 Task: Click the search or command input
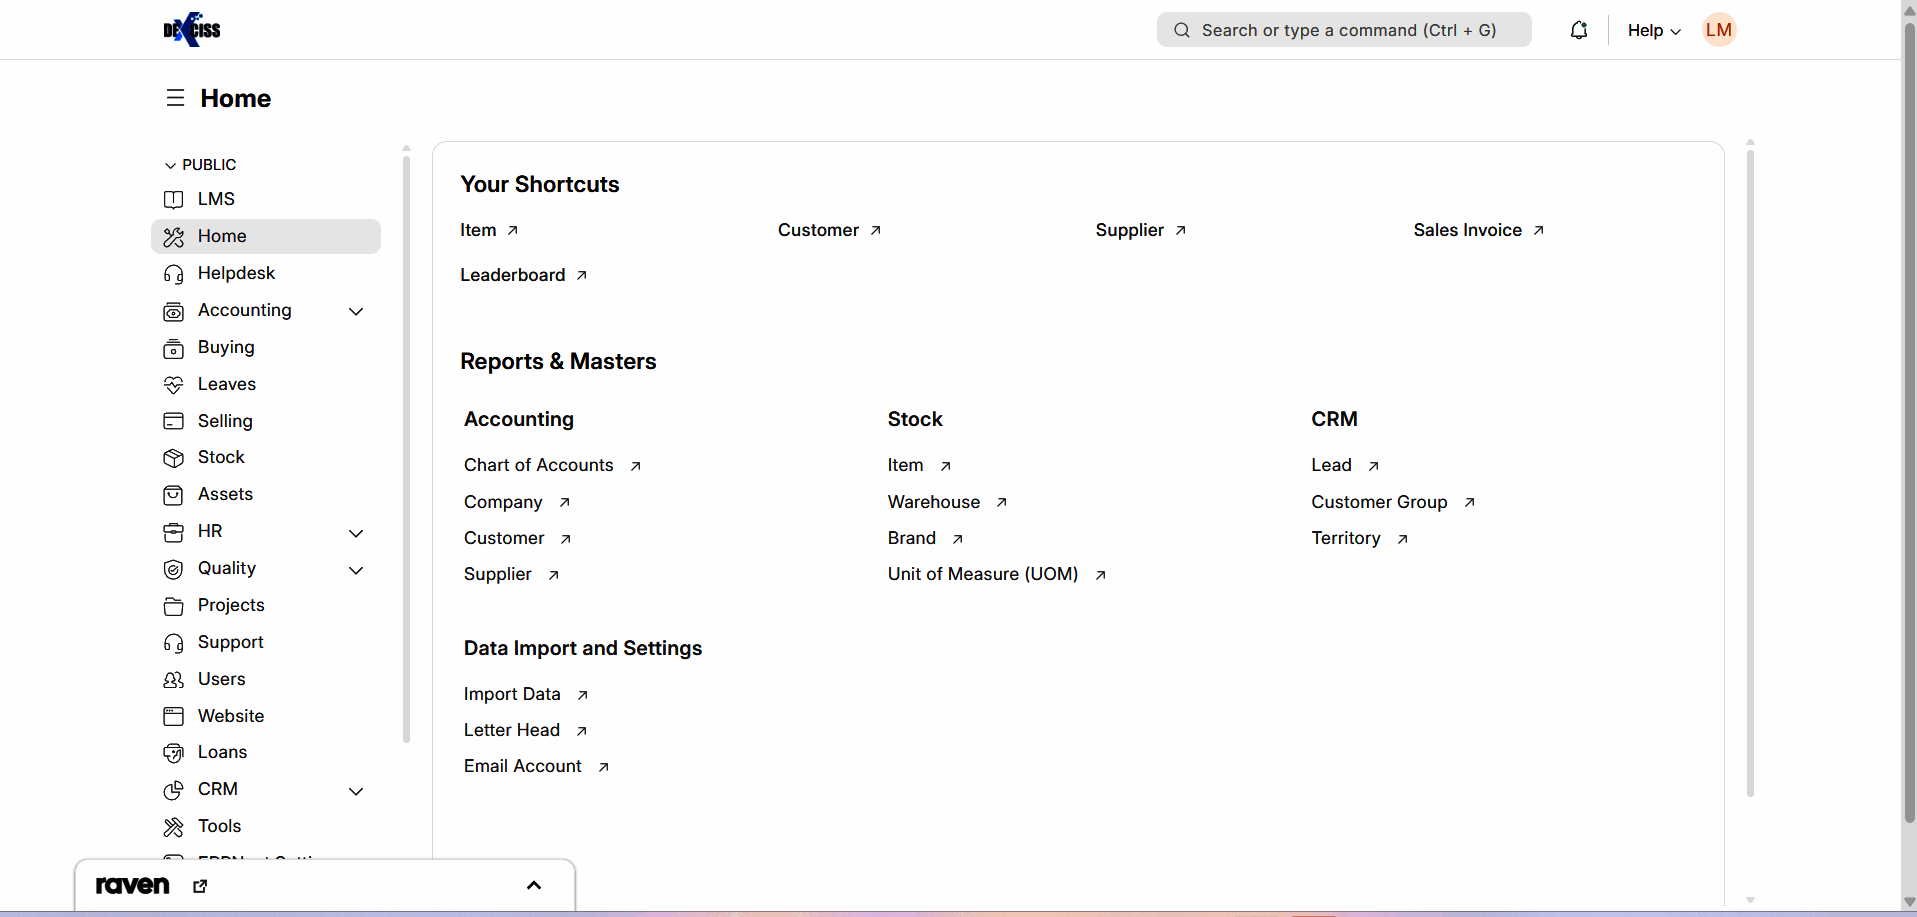click(1343, 30)
